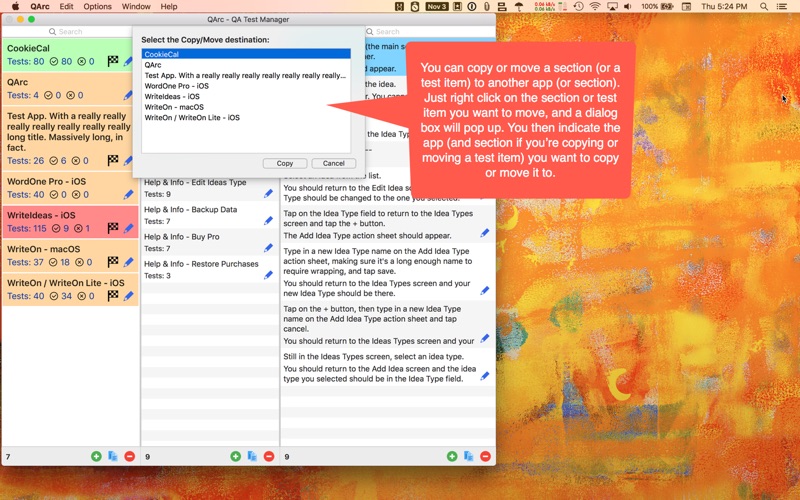Viewport: 800px width, 500px height.
Task: Click the Copy button in the destination dialog
Action: (285, 163)
